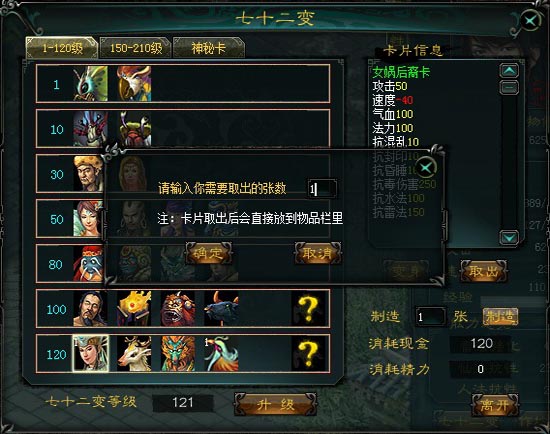Click the card info scroll-up arrow
This screenshot has height=434, width=550.
(509, 71)
